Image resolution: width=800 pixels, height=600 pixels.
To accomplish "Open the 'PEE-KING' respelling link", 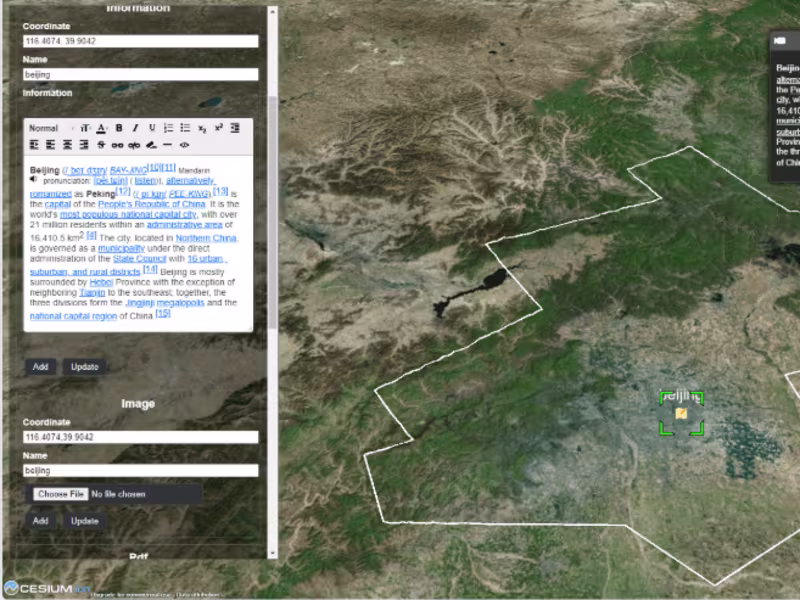I will pyautogui.click(x=189, y=194).
